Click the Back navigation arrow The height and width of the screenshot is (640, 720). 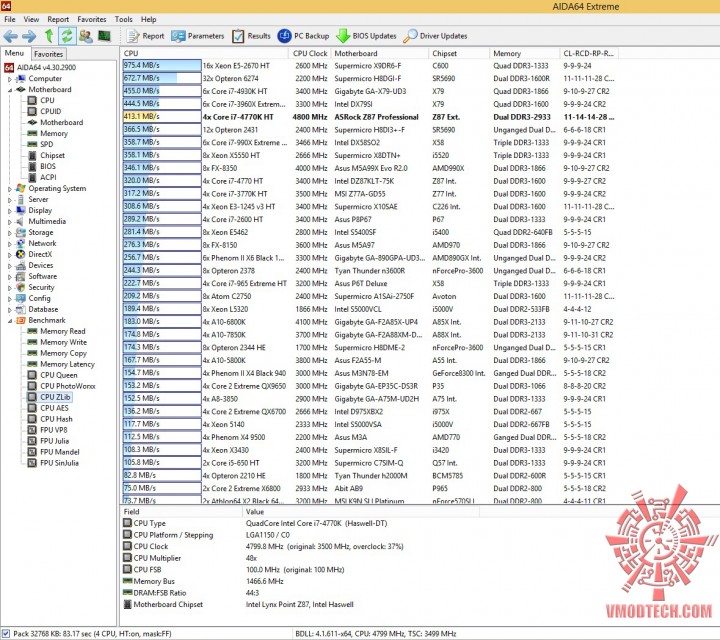coord(11,36)
